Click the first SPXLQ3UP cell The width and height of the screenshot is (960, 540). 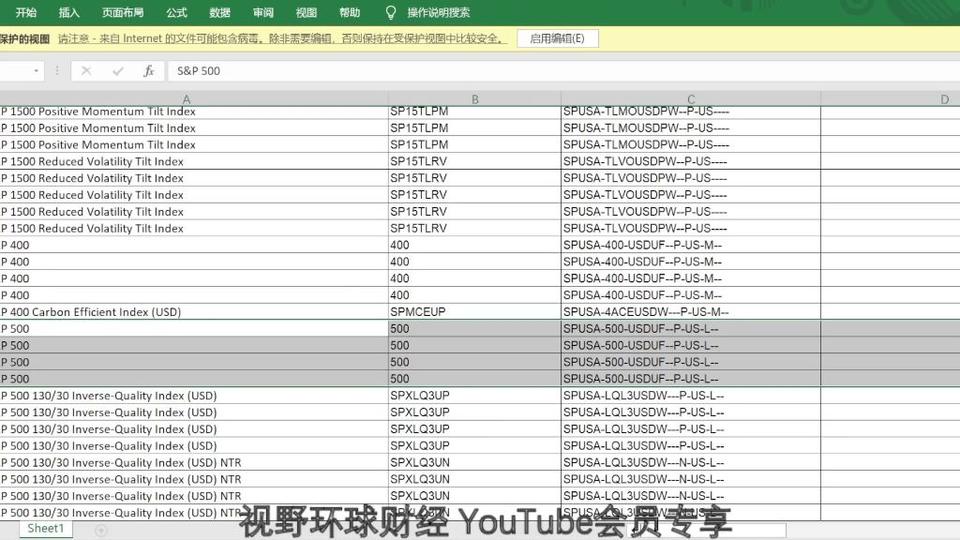(474, 396)
